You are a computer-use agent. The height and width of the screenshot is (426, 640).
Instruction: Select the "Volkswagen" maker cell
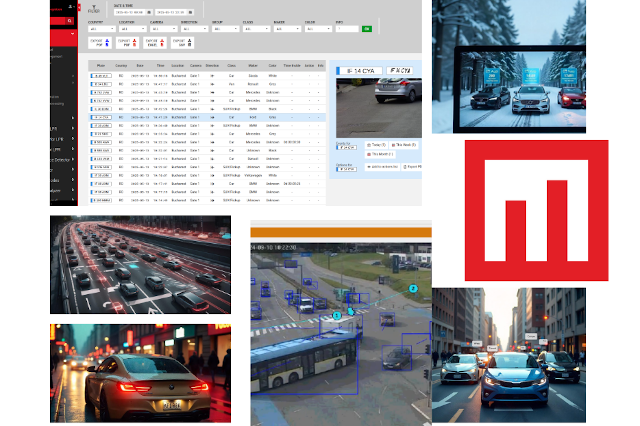coord(253,175)
